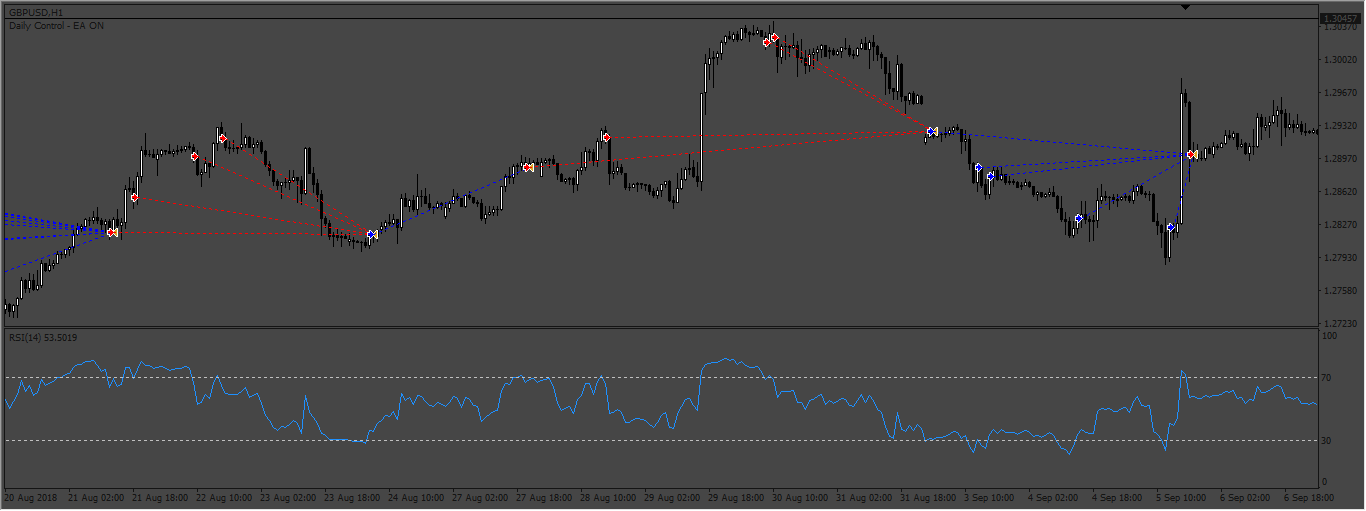Click the blue marker where the red dashed lines converge

point(930,131)
